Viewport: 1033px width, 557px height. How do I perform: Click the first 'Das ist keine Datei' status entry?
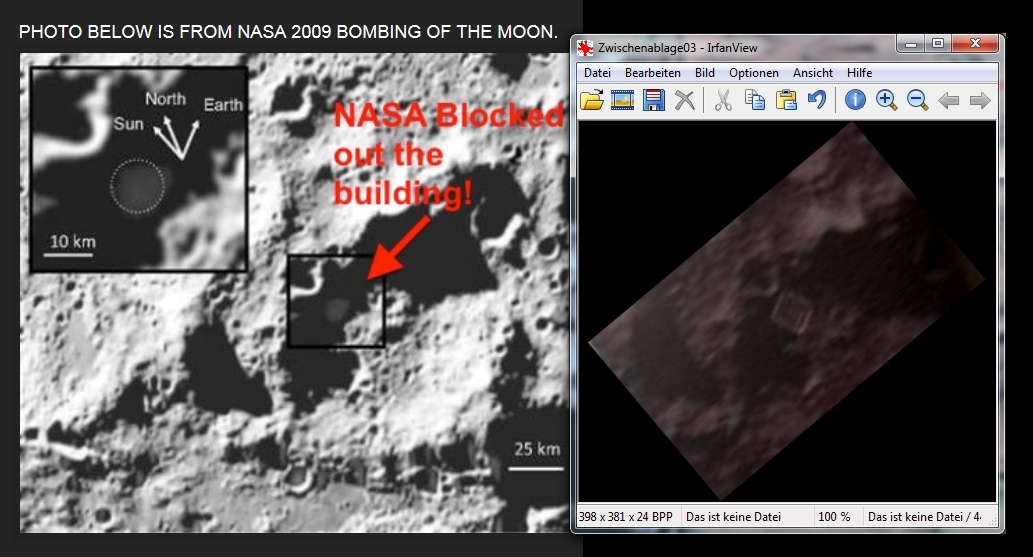click(733, 517)
